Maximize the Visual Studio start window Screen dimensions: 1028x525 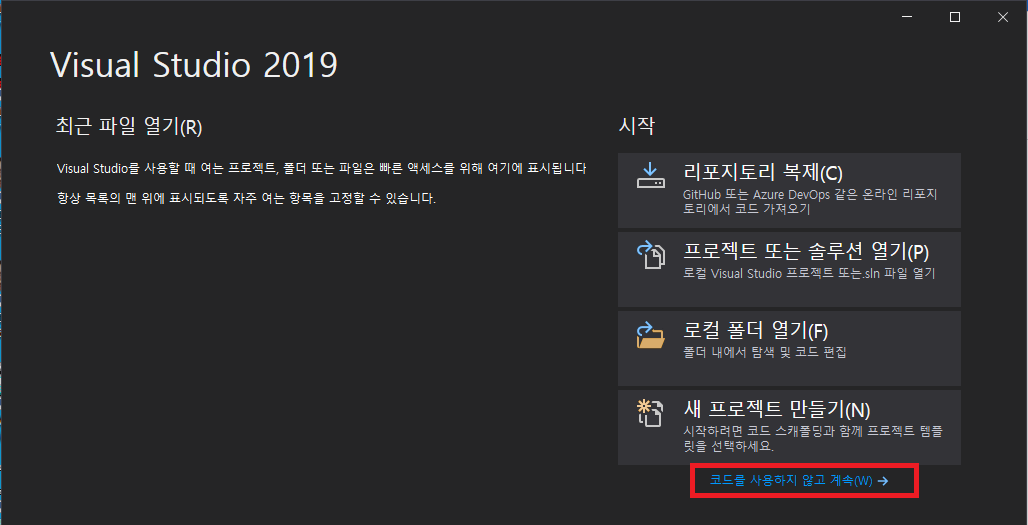(x=955, y=18)
